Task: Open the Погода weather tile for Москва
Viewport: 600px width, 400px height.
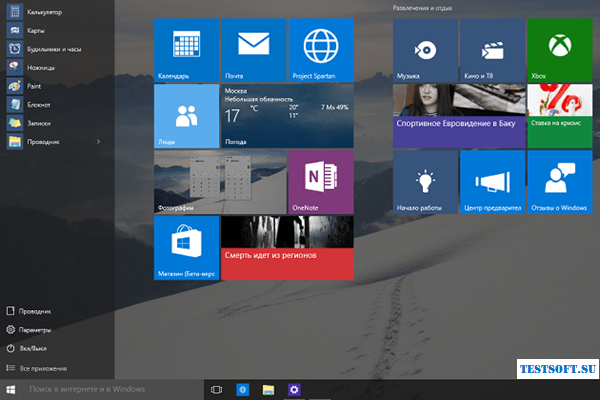Action: [x=287, y=116]
